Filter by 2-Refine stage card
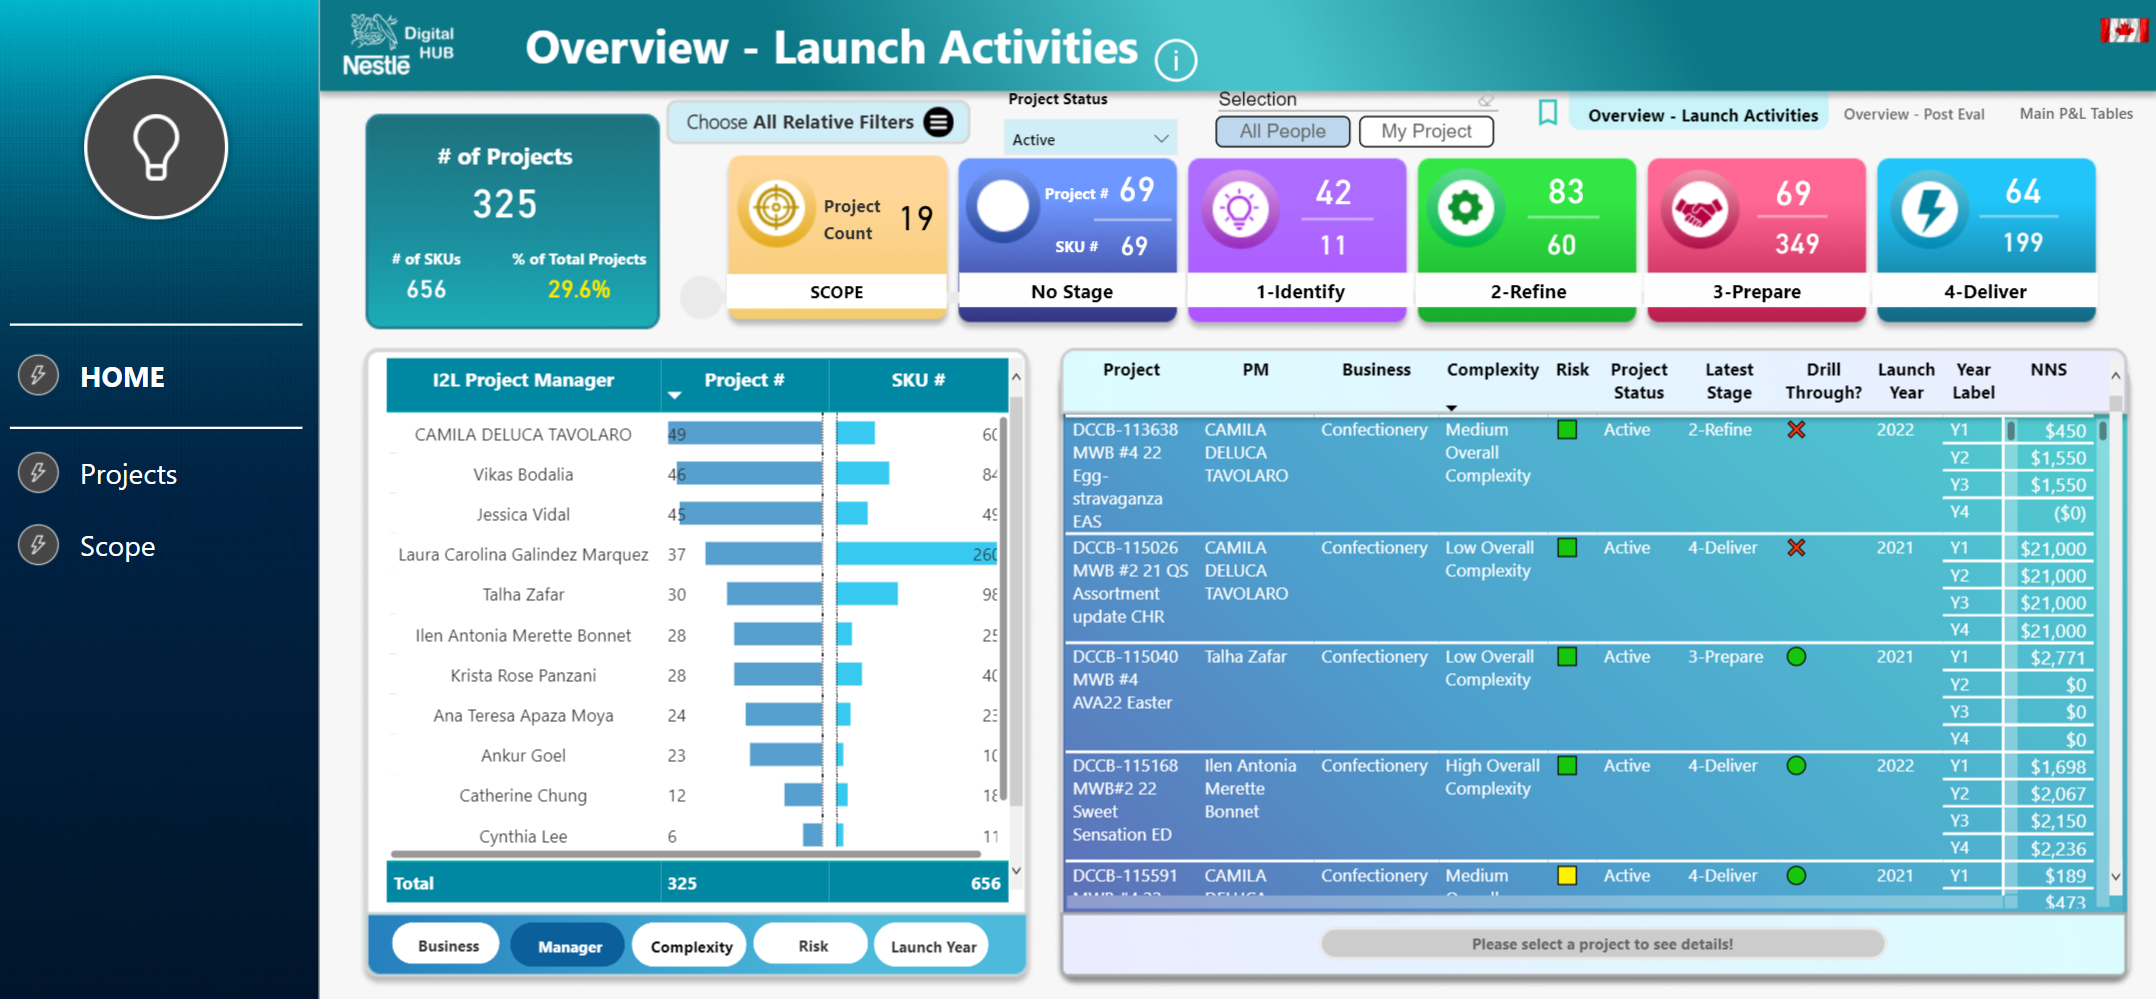Screen dimensions: 2156x999 (1527, 240)
